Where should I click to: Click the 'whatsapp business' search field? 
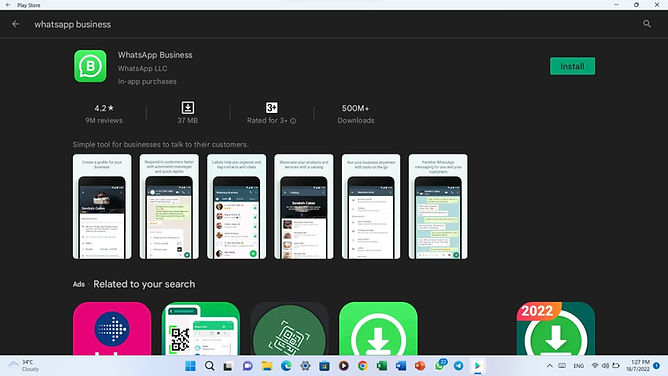[x=73, y=24]
